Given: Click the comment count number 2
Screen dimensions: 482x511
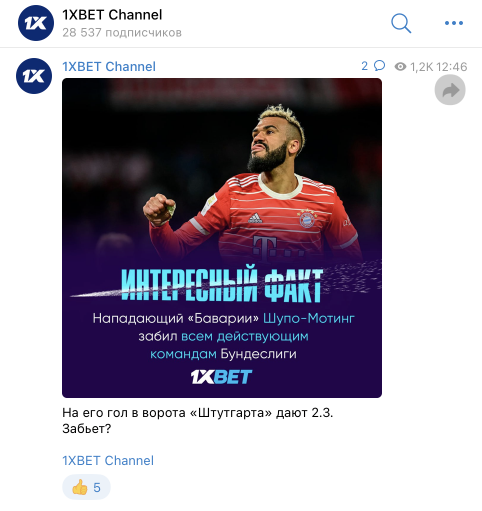Looking at the screenshot, I should pyautogui.click(x=365, y=66).
